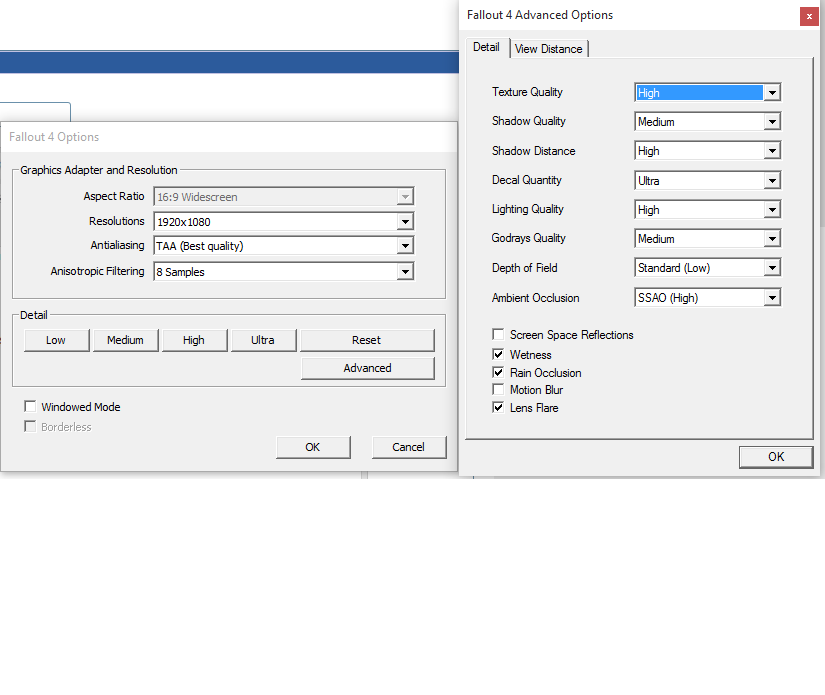The height and width of the screenshot is (695, 825).
Task: Open the Anisotropic Filtering dropdown
Action: click(x=284, y=271)
